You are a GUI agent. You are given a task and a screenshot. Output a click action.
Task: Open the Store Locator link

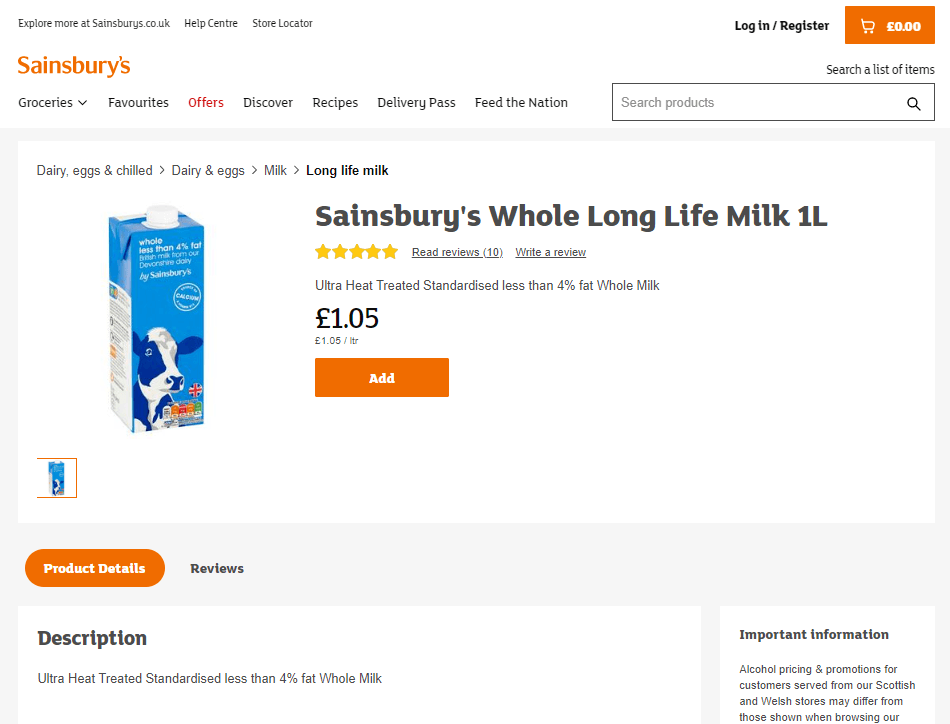pyautogui.click(x=282, y=23)
